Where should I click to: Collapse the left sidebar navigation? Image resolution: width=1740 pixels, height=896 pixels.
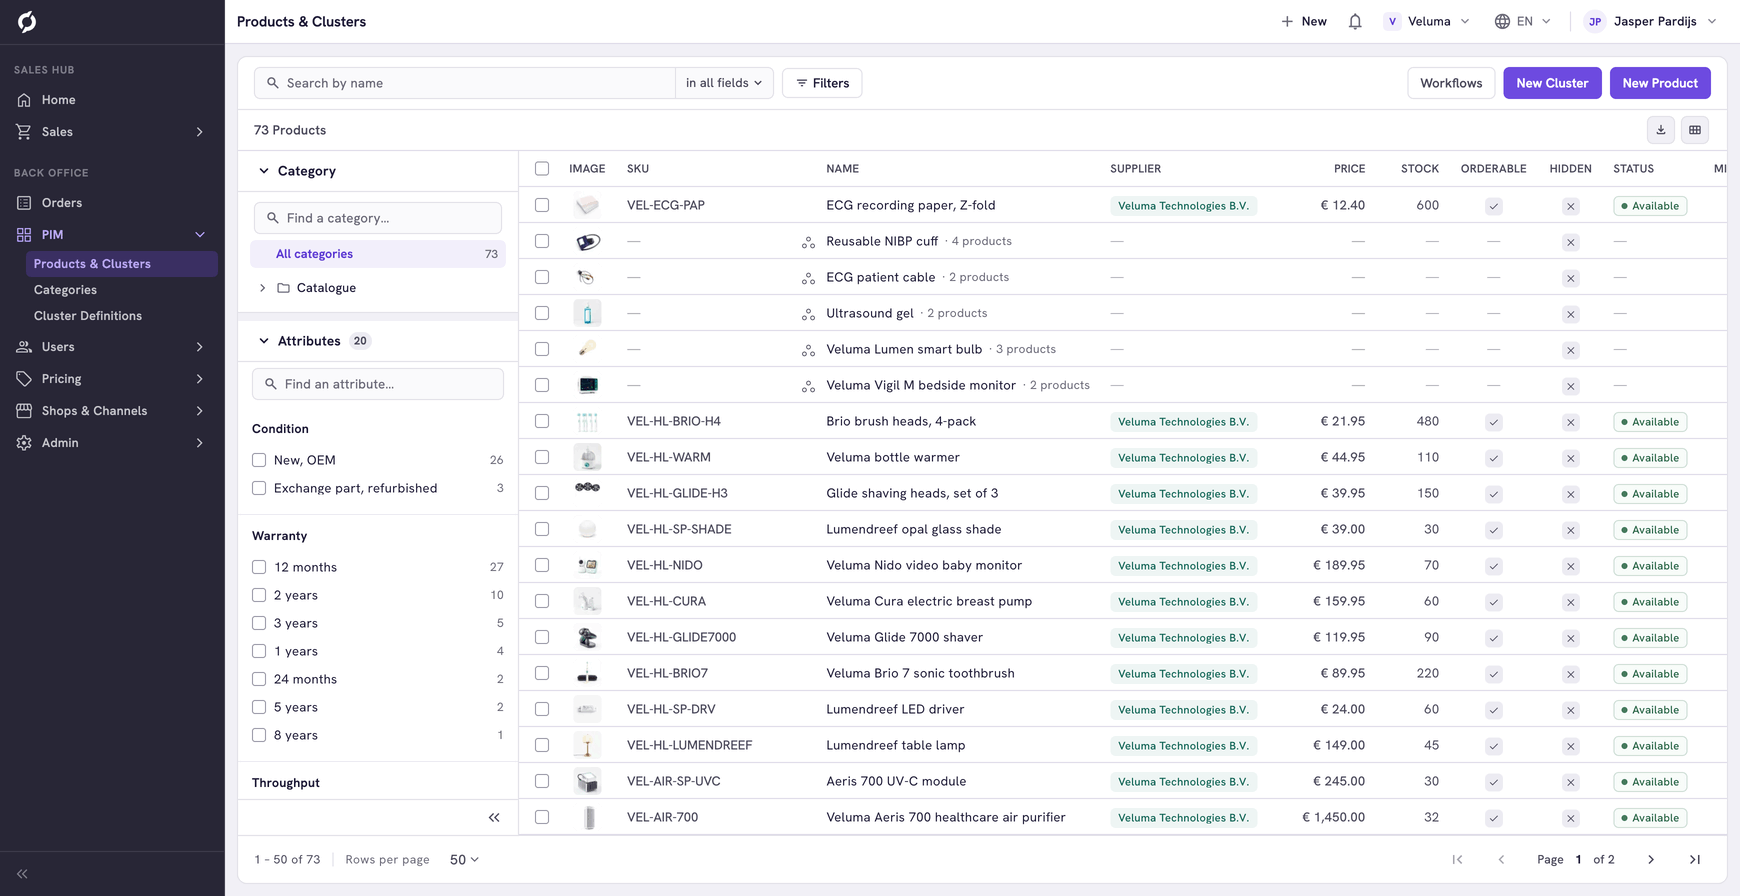(22, 874)
